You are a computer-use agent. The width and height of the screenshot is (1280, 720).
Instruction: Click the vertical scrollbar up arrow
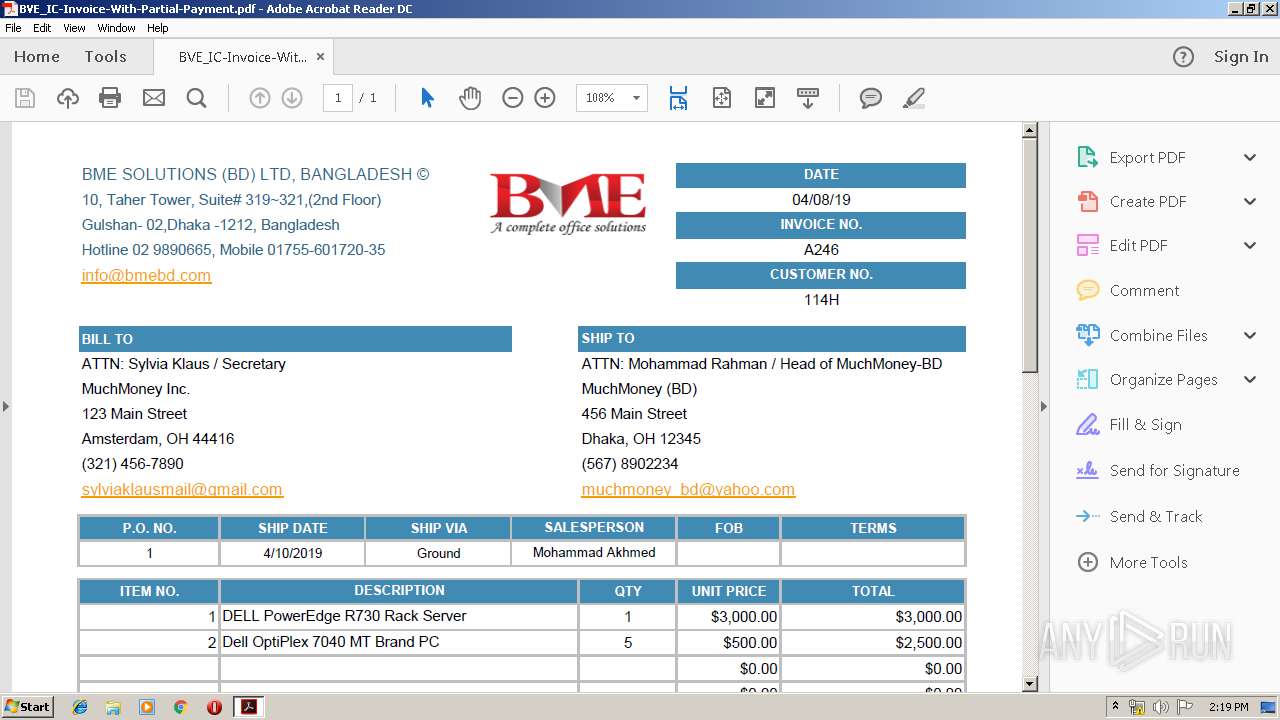1030,130
